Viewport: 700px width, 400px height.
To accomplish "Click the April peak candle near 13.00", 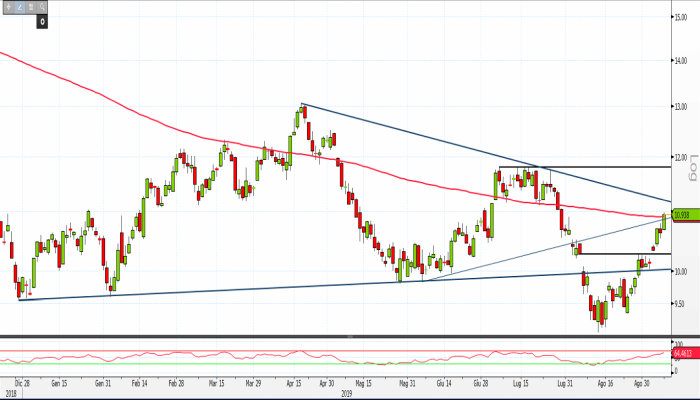I will tap(302, 112).
